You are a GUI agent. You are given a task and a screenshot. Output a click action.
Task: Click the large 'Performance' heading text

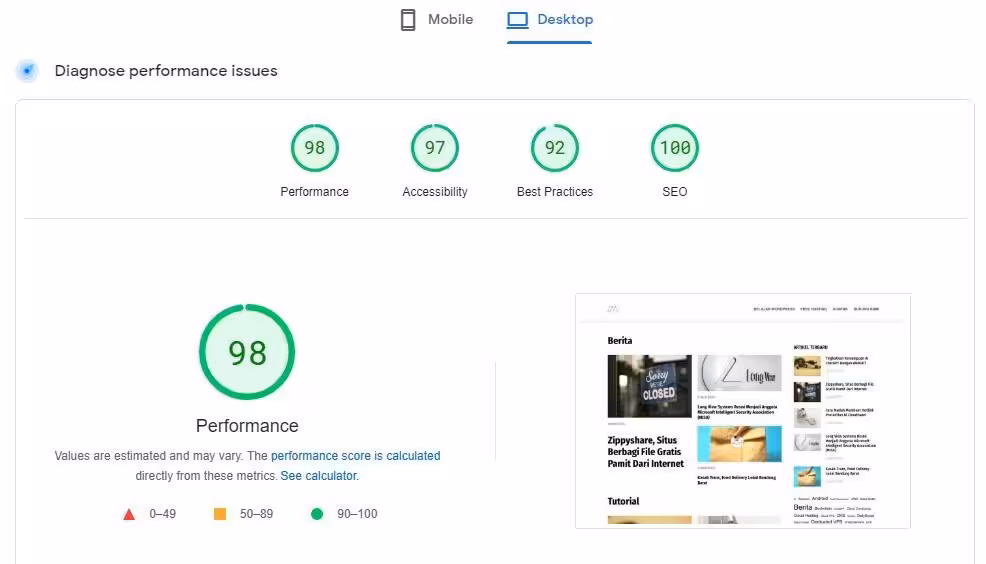(x=247, y=426)
